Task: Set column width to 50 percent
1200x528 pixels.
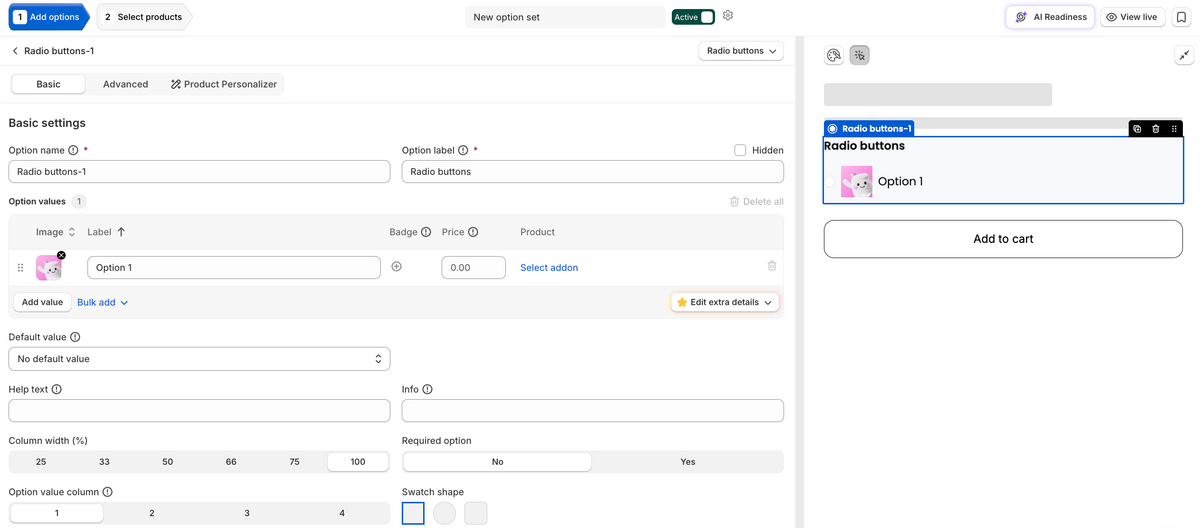Action: pyautogui.click(x=168, y=462)
